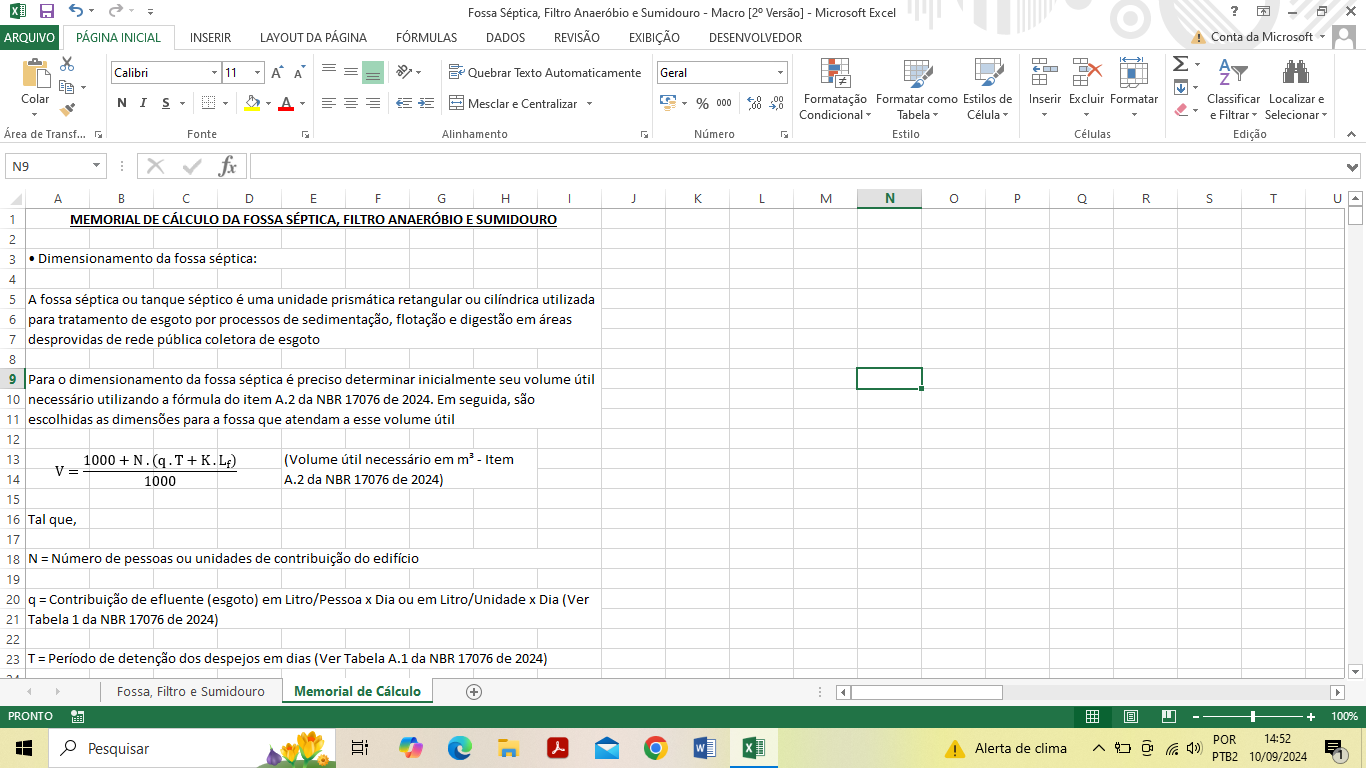Toggle Wrap Text (Quebrar Texto Automaticamente)
This screenshot has width=1366, height=768.
(x=544, y=73)
